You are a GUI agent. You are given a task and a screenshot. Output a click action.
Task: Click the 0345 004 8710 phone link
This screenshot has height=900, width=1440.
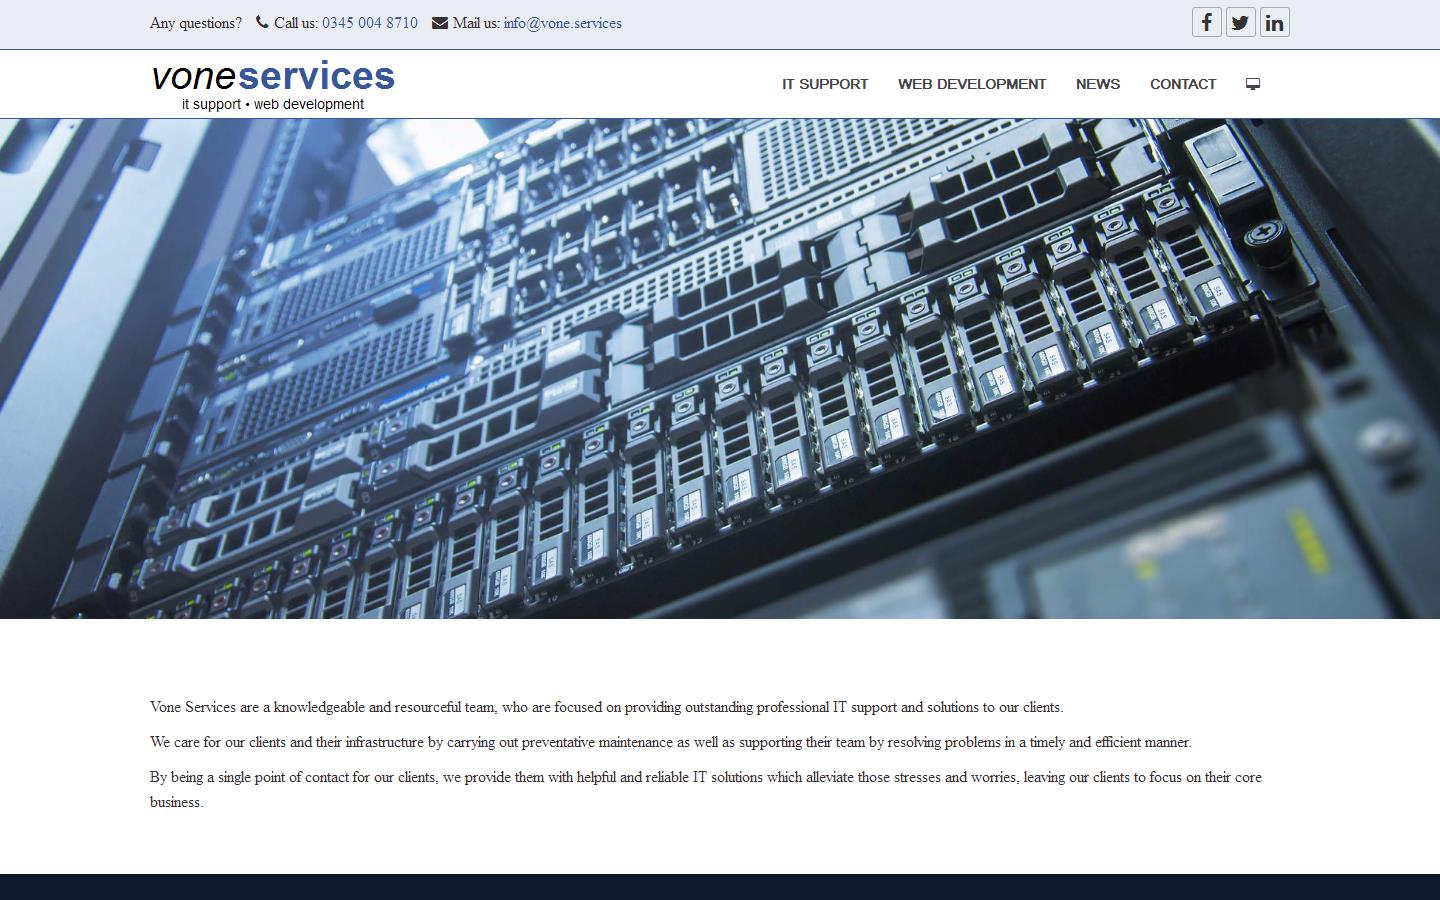coord(370,22)
